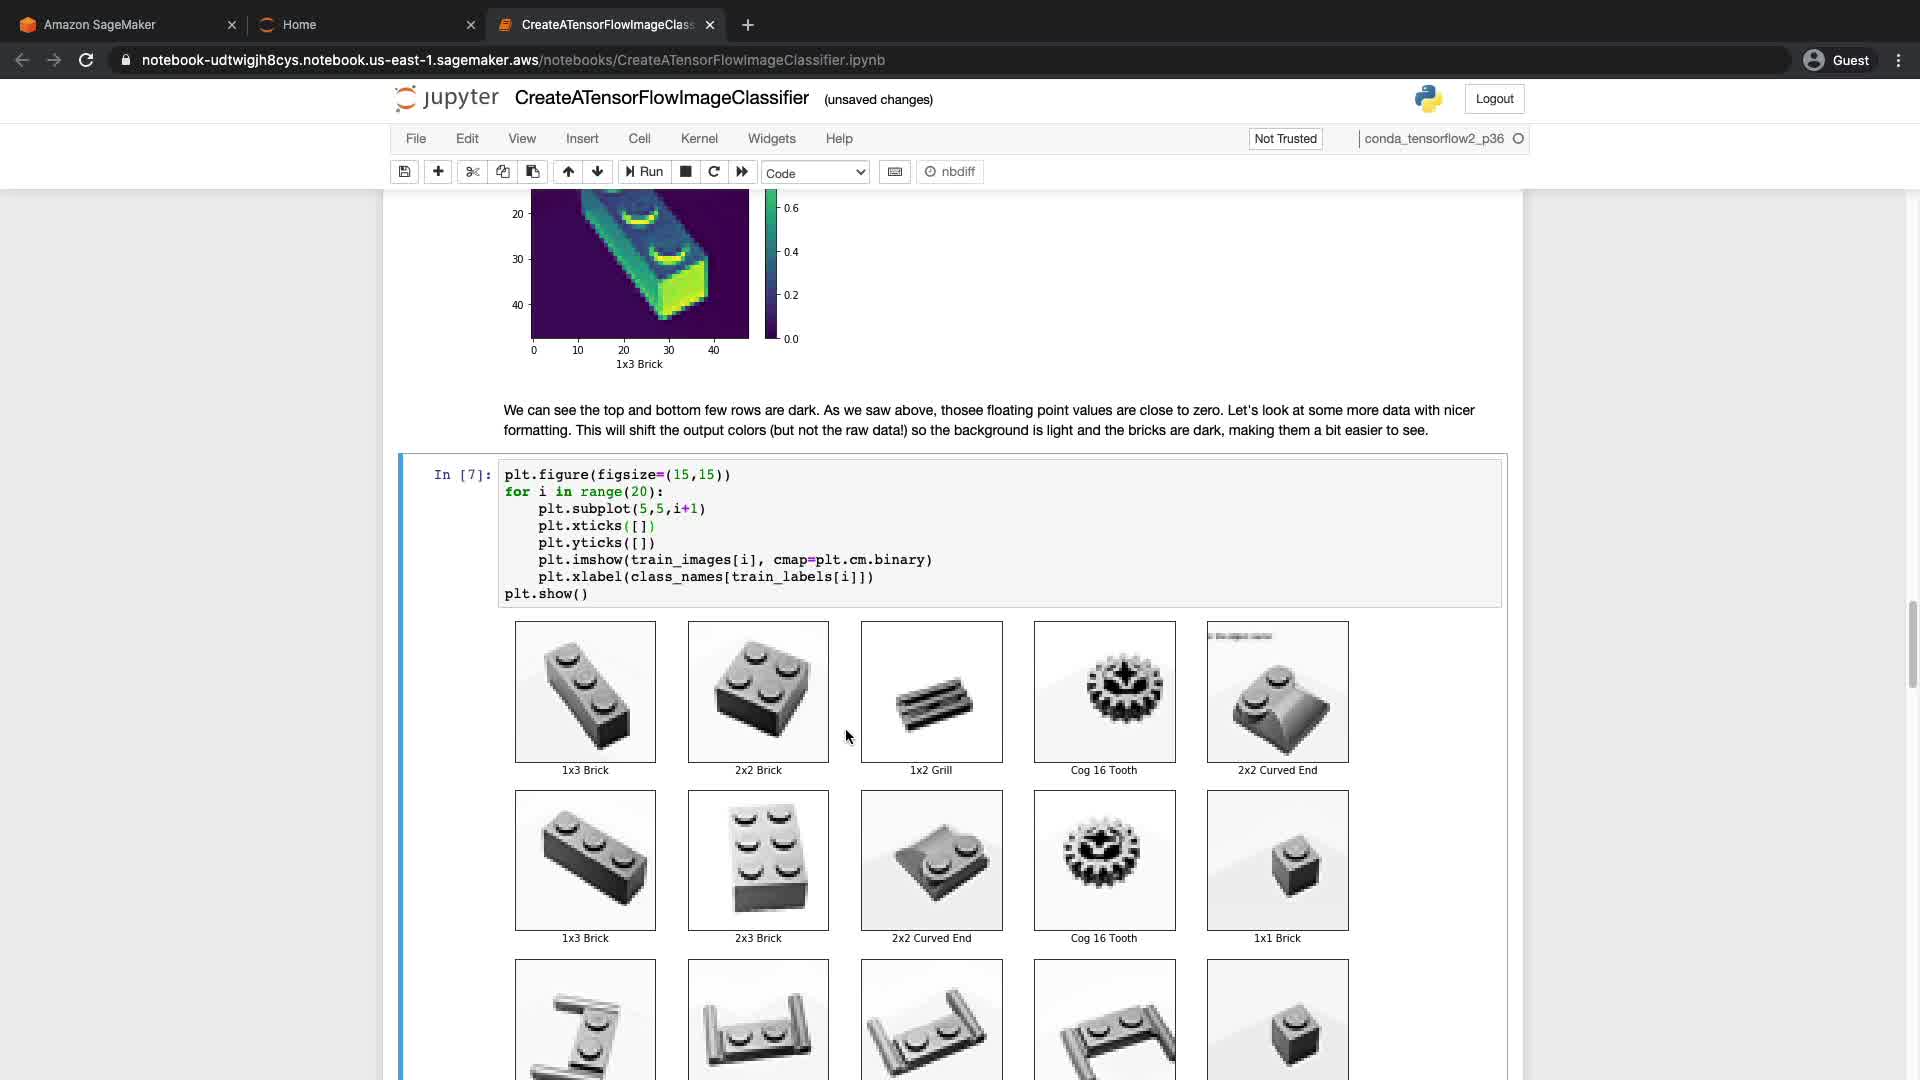Click the Cog 16 Tooth image thumbnail

point(1104,692)
